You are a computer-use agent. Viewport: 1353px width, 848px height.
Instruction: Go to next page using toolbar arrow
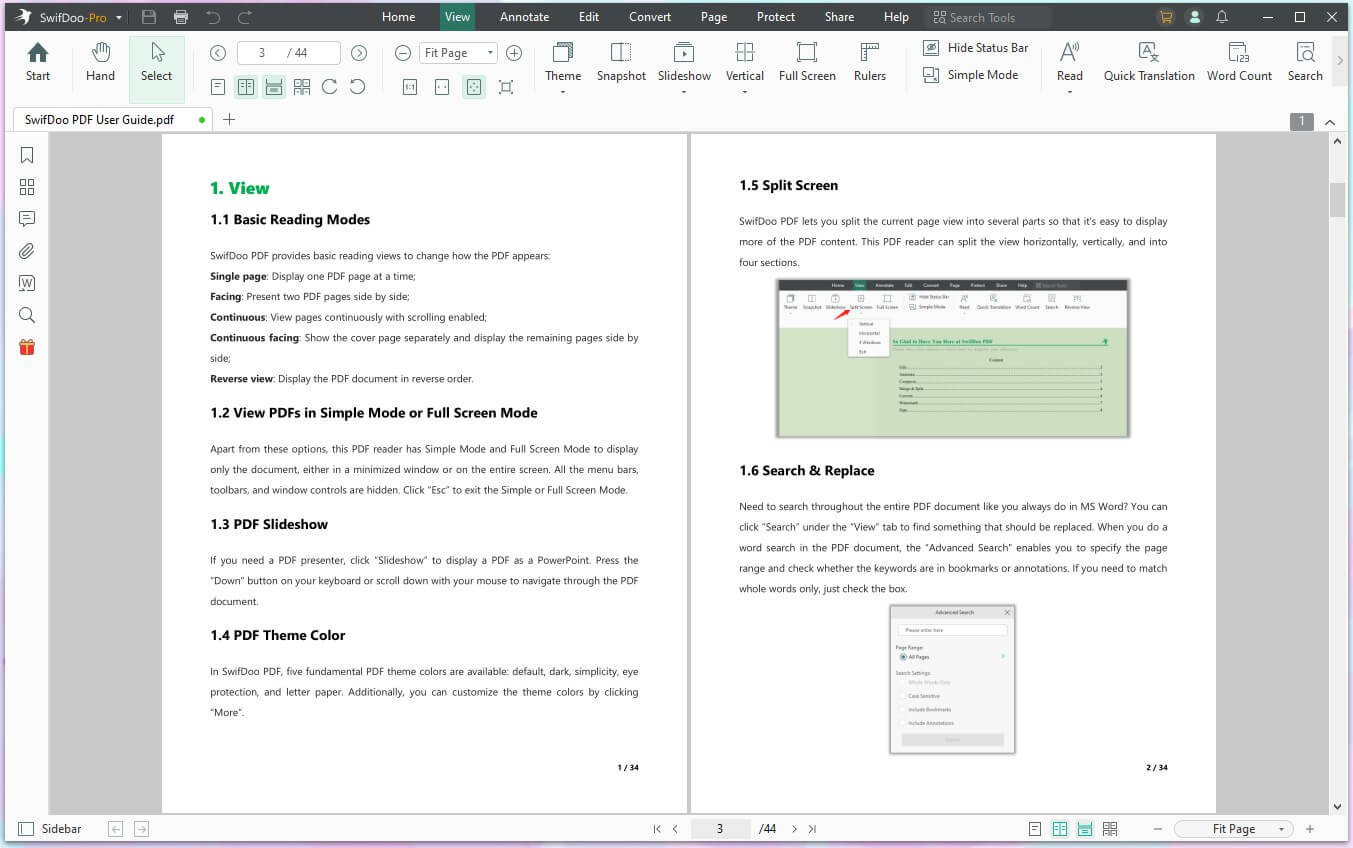click(x=359, y=53)
